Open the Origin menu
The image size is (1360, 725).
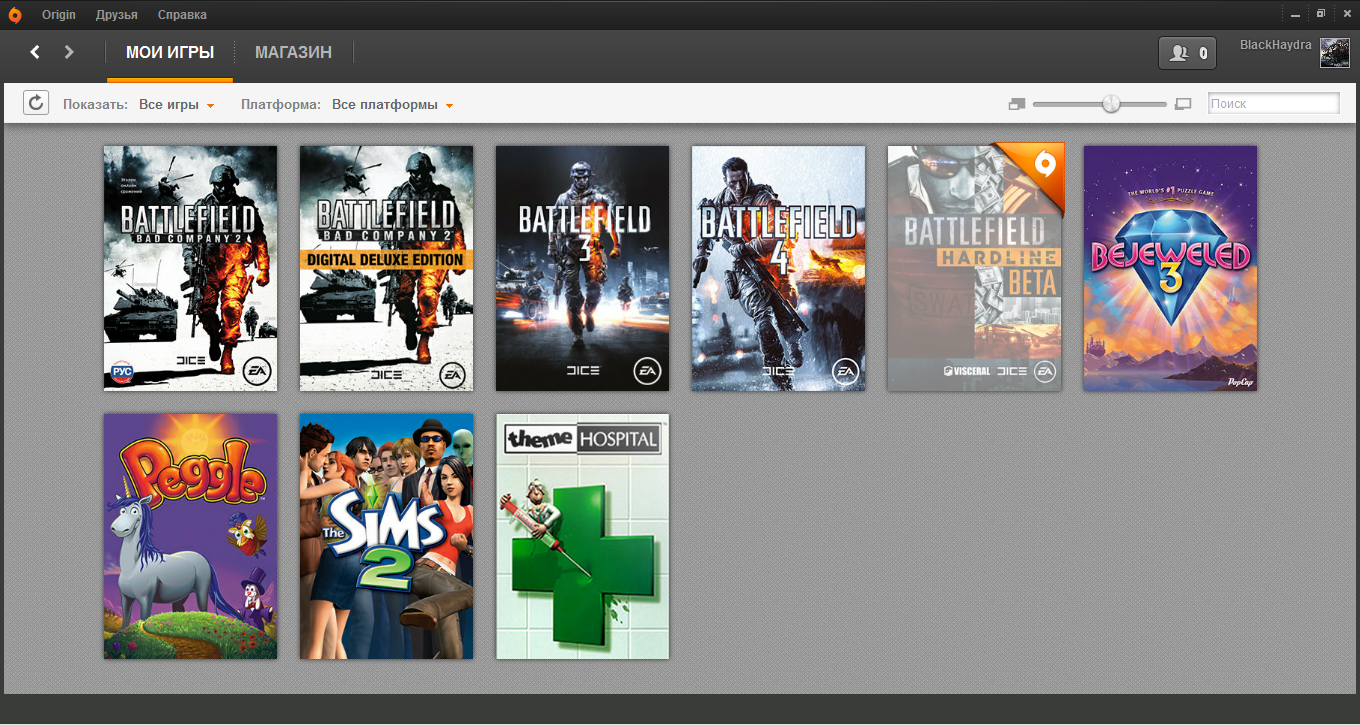tap(59, 15)
